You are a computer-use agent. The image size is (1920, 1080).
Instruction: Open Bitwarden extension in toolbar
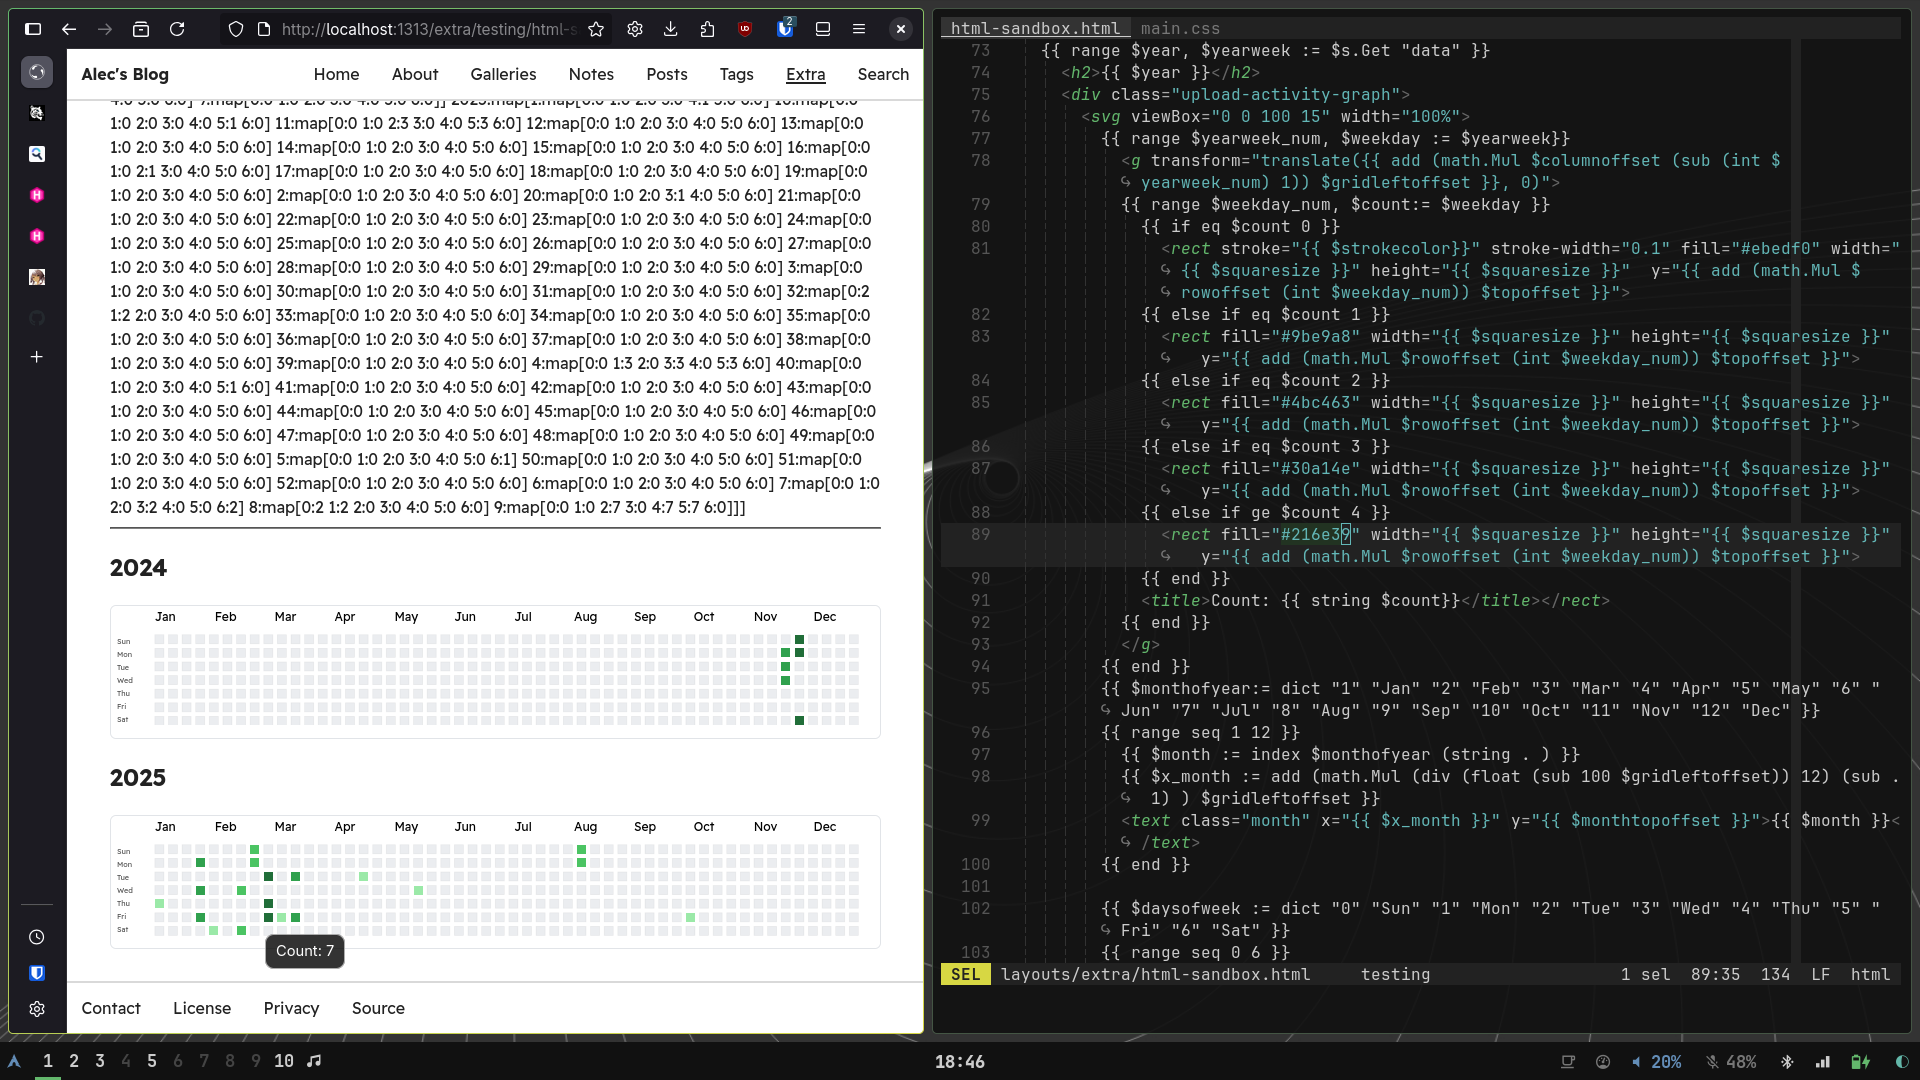(785, 29)
